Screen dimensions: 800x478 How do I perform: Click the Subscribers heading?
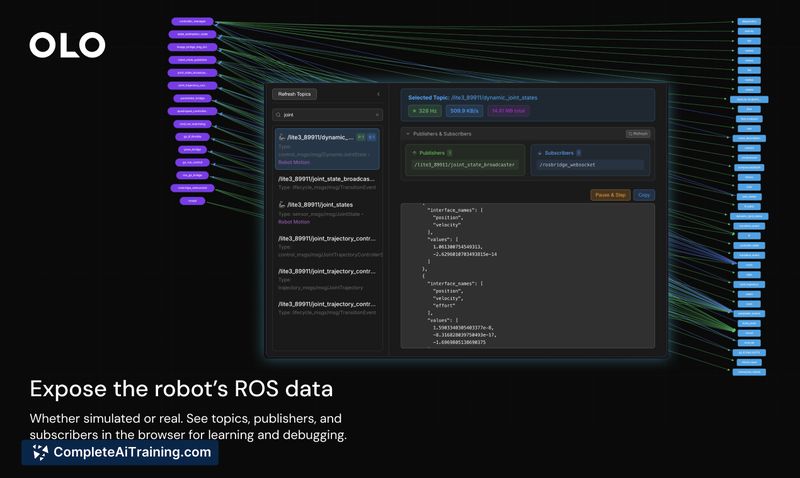click(x=559, y=153)
